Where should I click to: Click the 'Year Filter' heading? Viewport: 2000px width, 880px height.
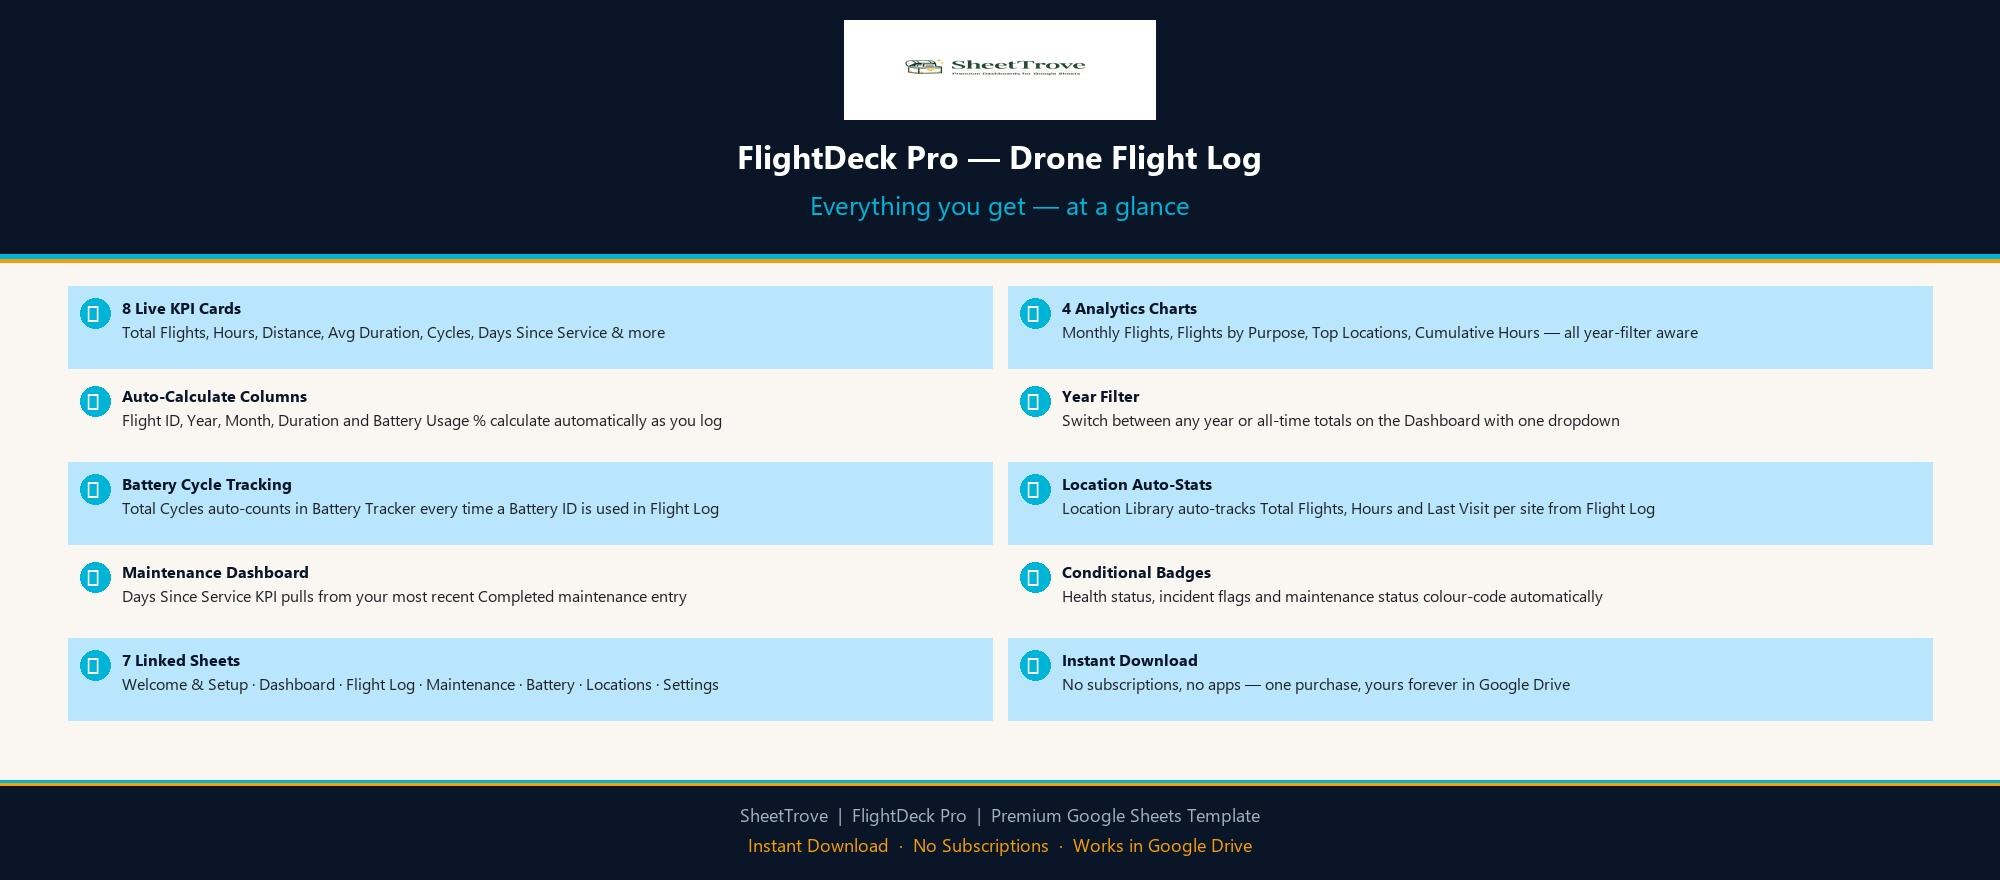pyautogui.click(x=1100, y=396)
